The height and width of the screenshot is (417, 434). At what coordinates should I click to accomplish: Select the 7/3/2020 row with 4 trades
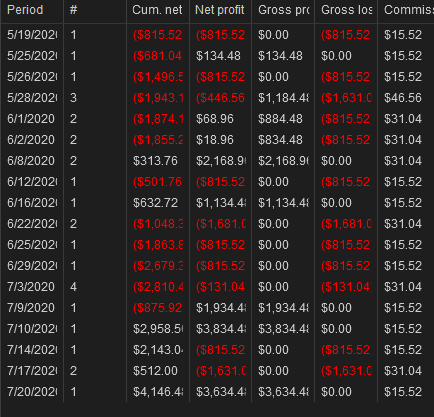tap(217, 287)
